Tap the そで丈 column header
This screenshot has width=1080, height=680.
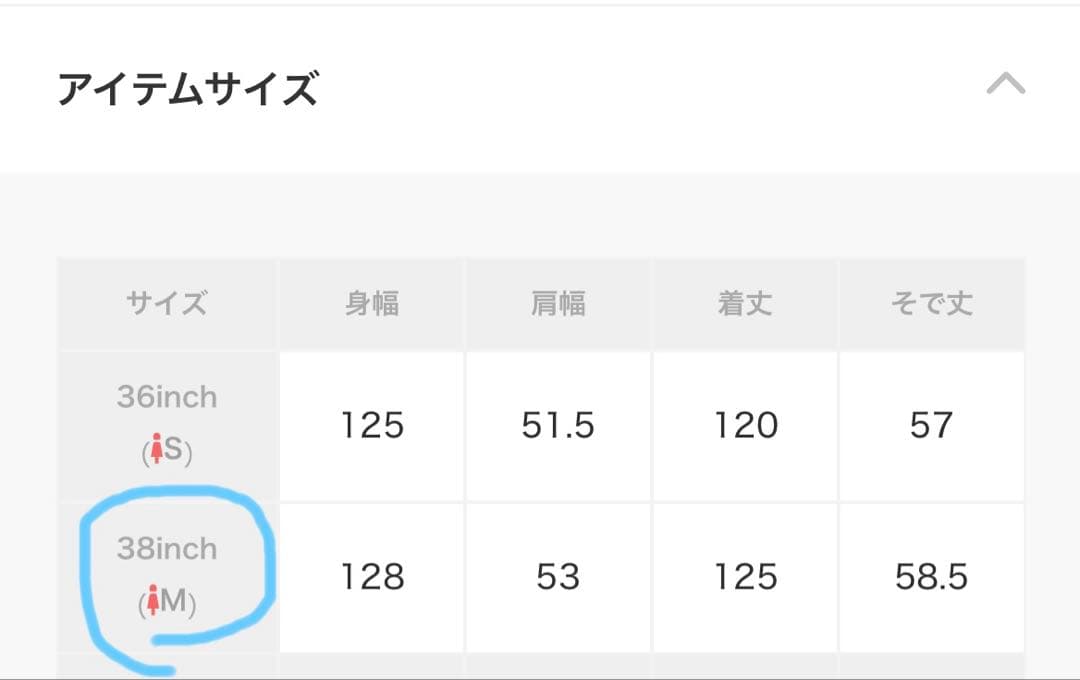(932, 304)
